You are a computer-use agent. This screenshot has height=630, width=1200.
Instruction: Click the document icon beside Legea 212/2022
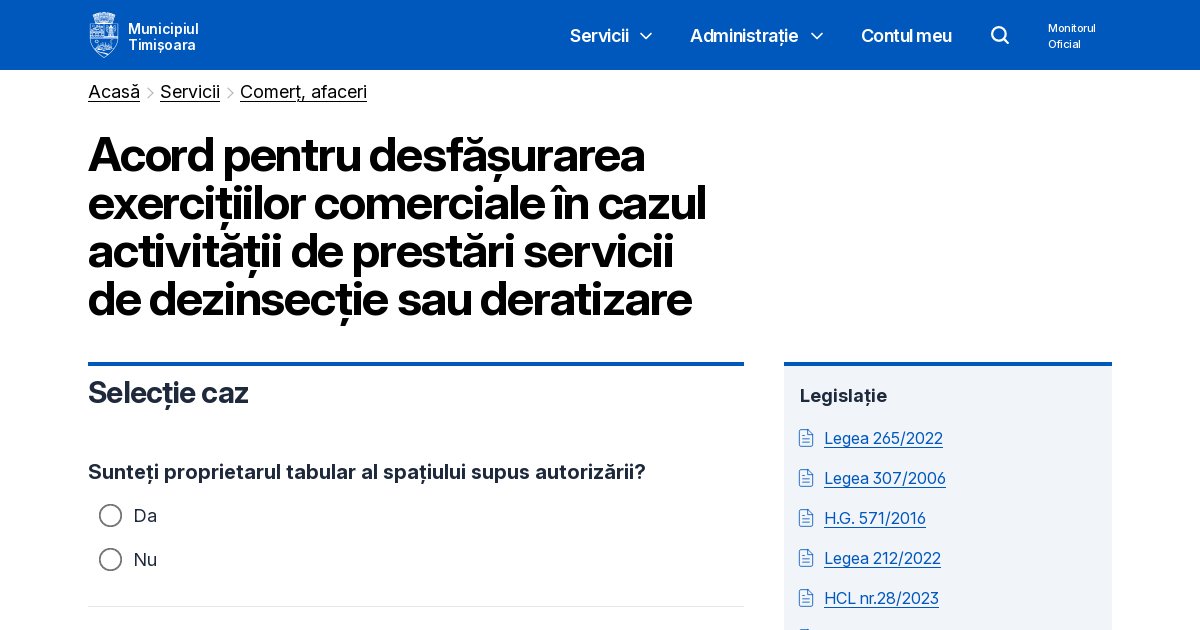(x=806, y=558)
